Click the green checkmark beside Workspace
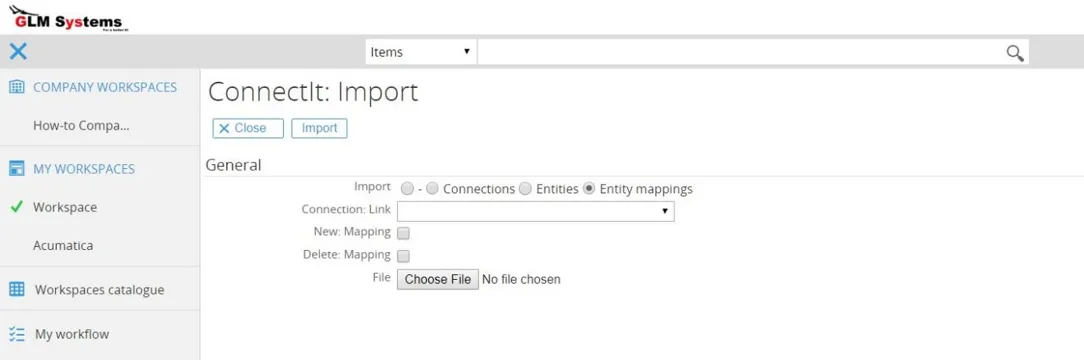Image resolution: width=1084 pixels, height=360 pixels. (17, 207)
